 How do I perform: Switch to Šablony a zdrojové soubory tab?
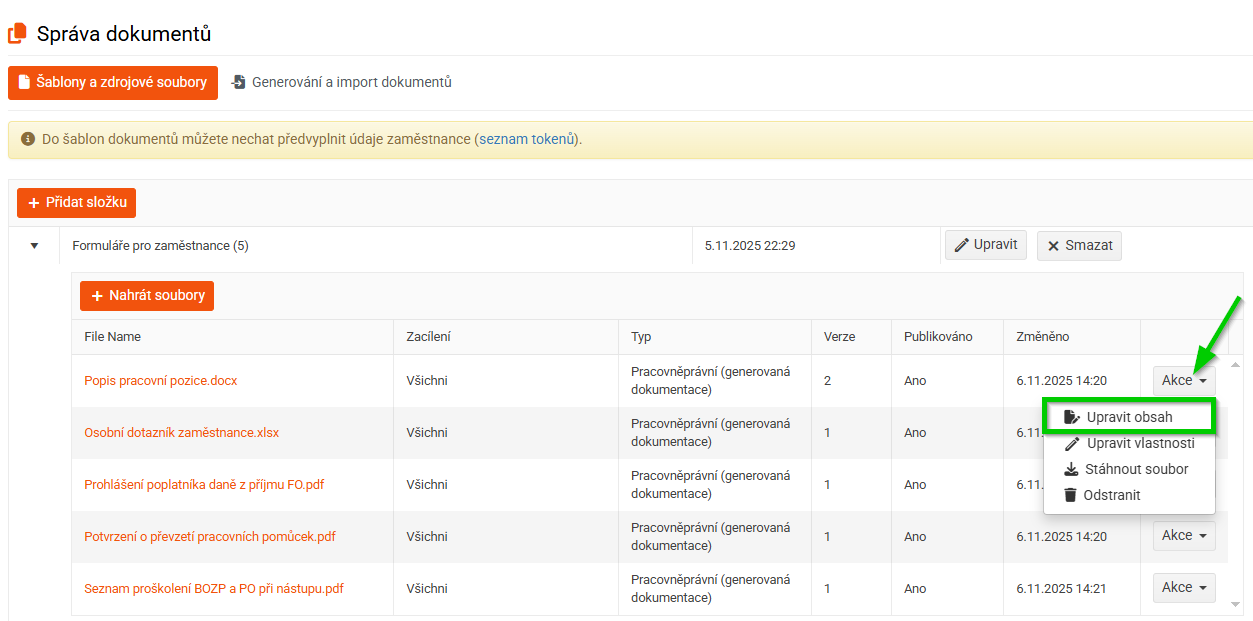pos(113,82)
